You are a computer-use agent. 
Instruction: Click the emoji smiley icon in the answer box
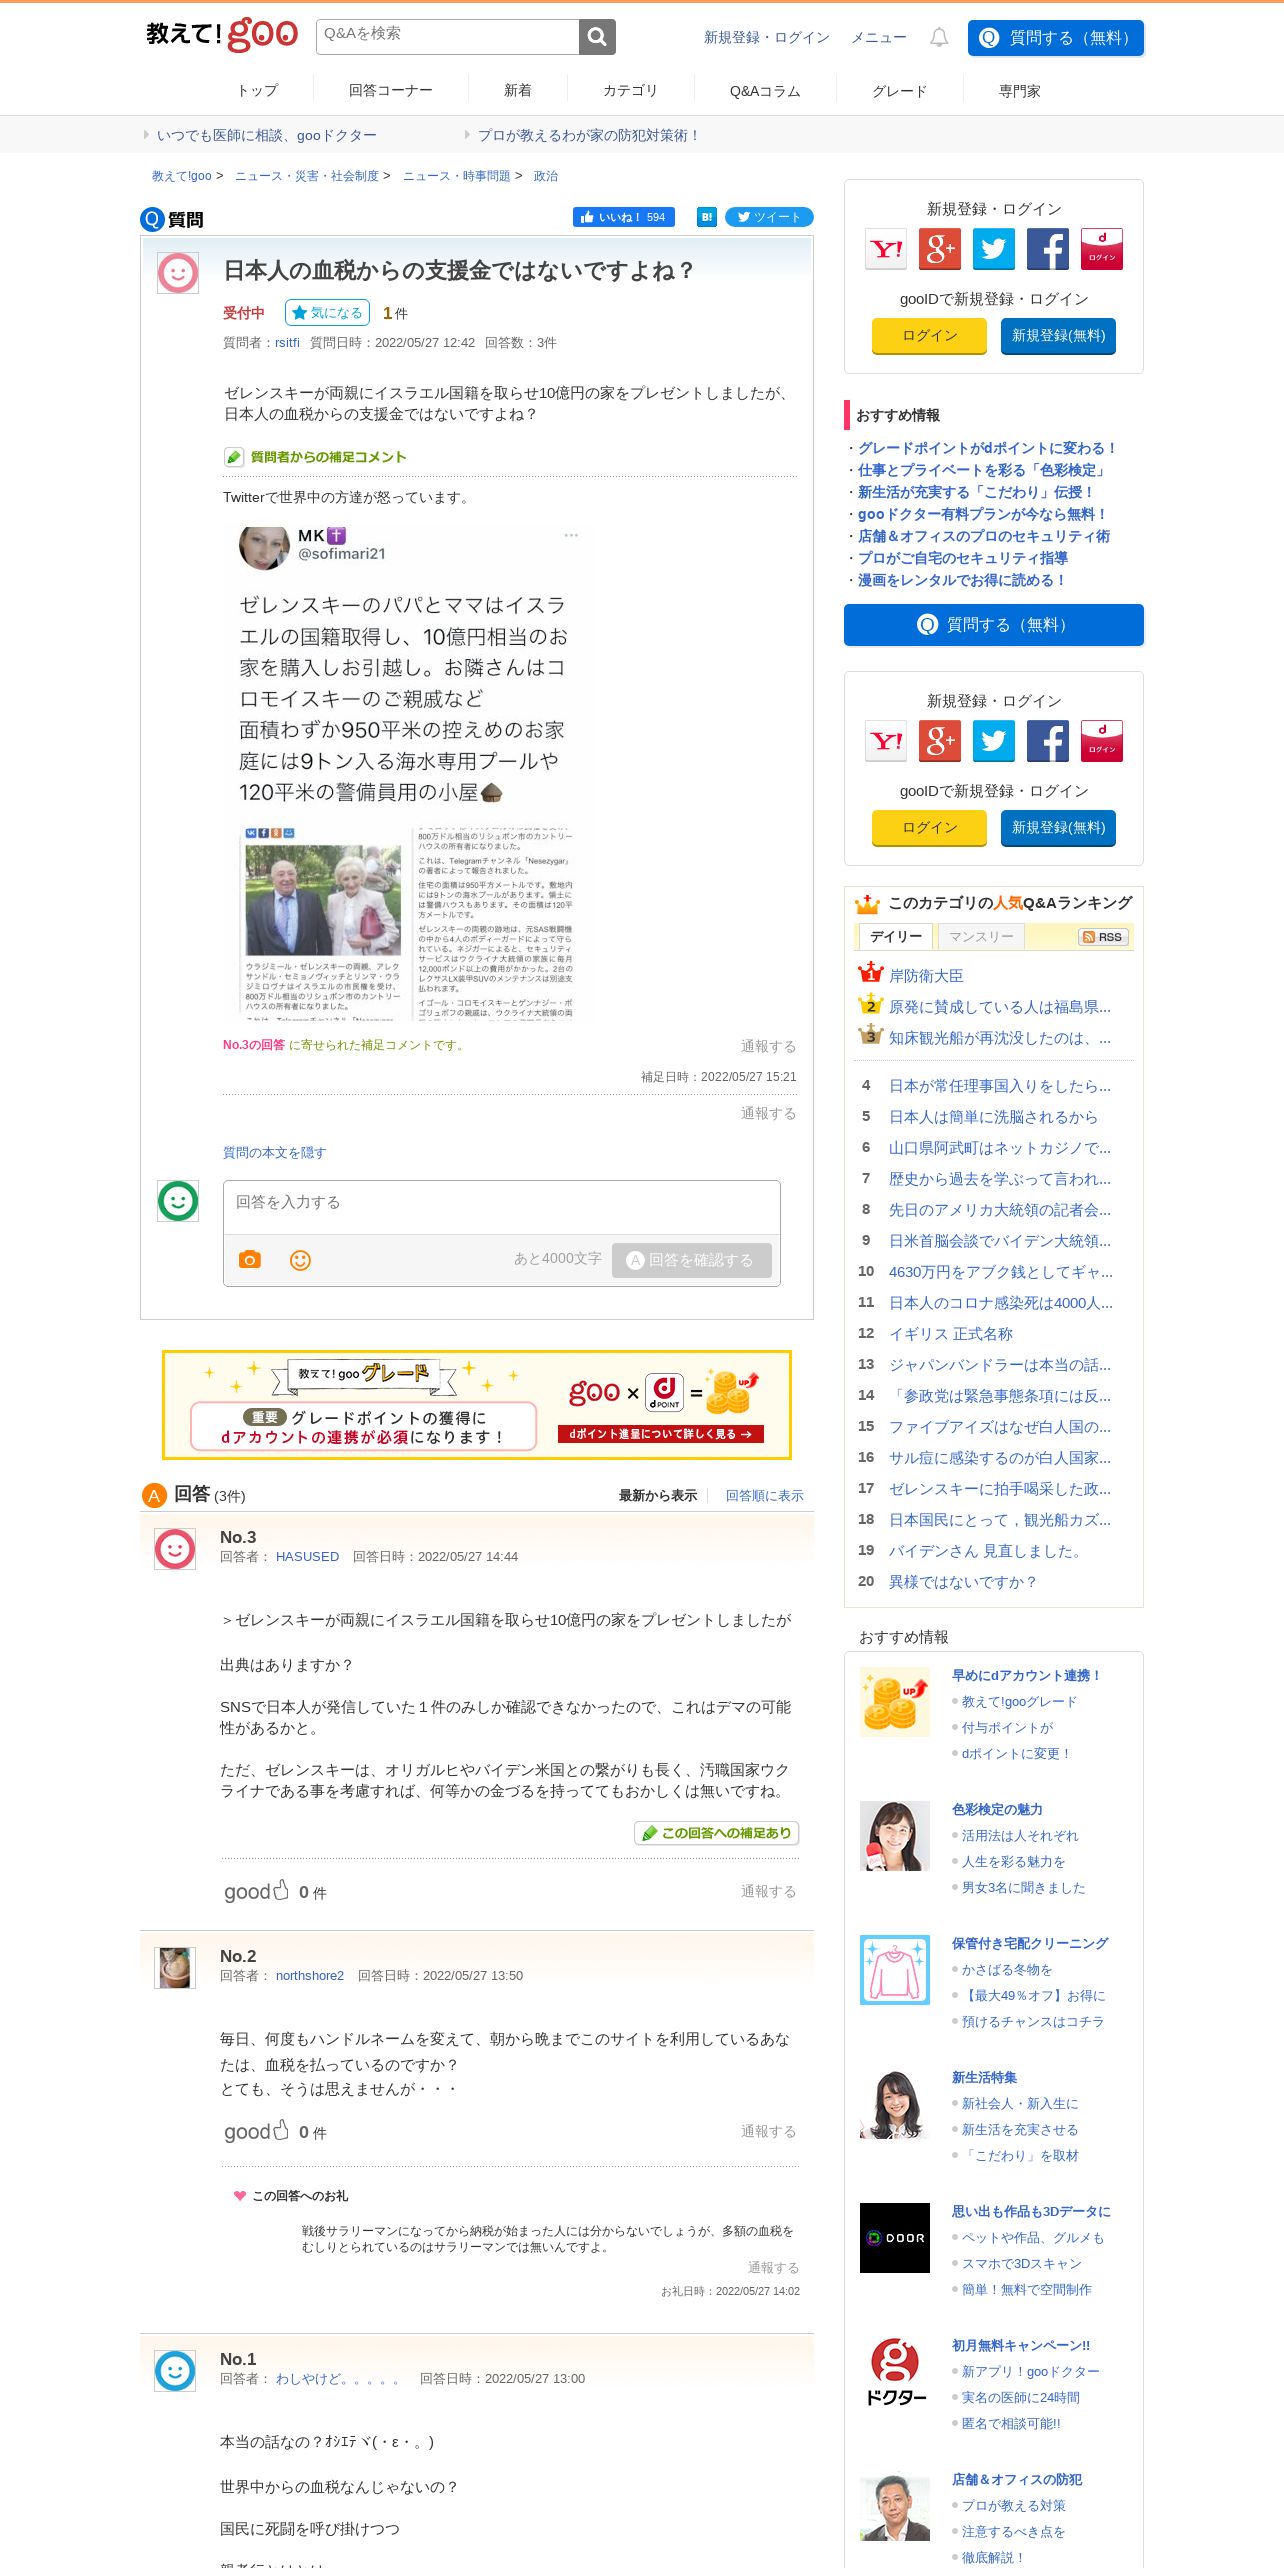[x=300, y=1260]
